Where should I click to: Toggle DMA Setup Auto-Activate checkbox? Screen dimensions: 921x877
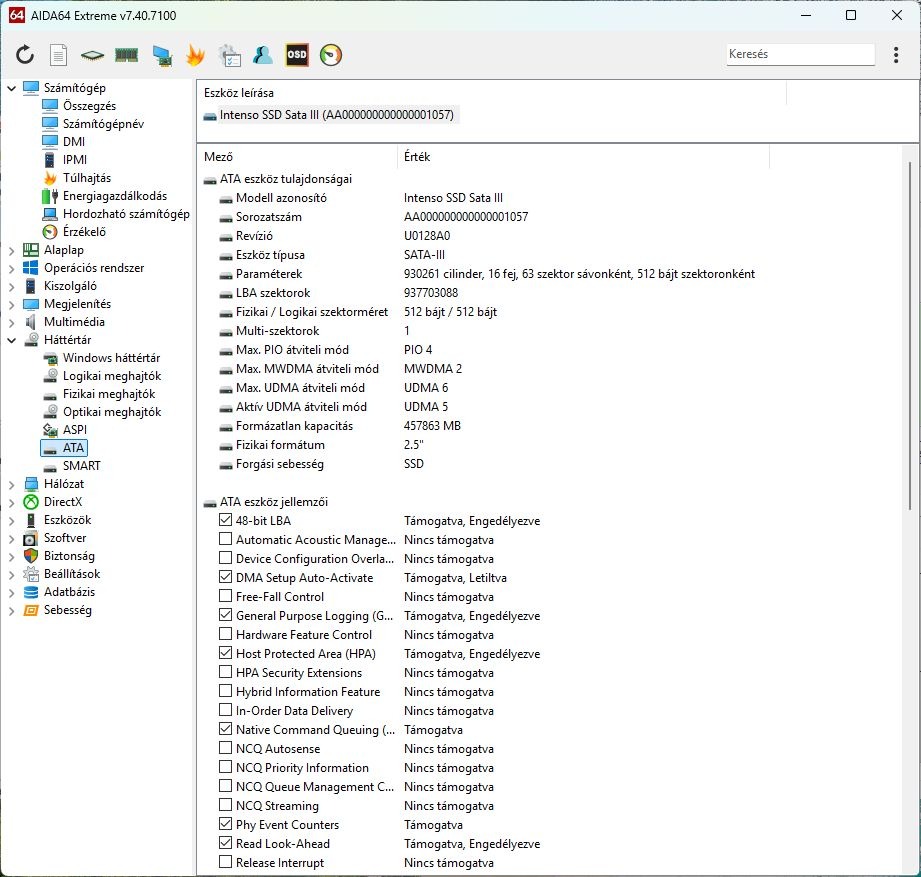(226, 577)
